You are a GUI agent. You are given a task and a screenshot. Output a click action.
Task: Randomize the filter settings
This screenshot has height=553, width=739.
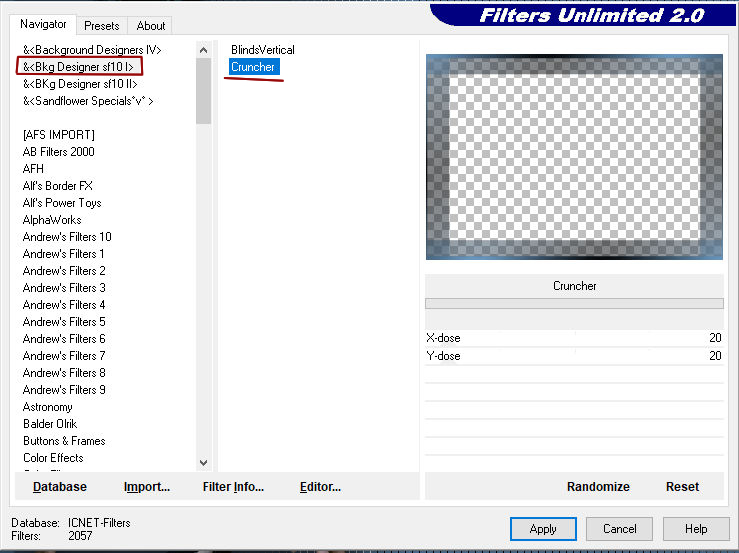pos(598,487)
